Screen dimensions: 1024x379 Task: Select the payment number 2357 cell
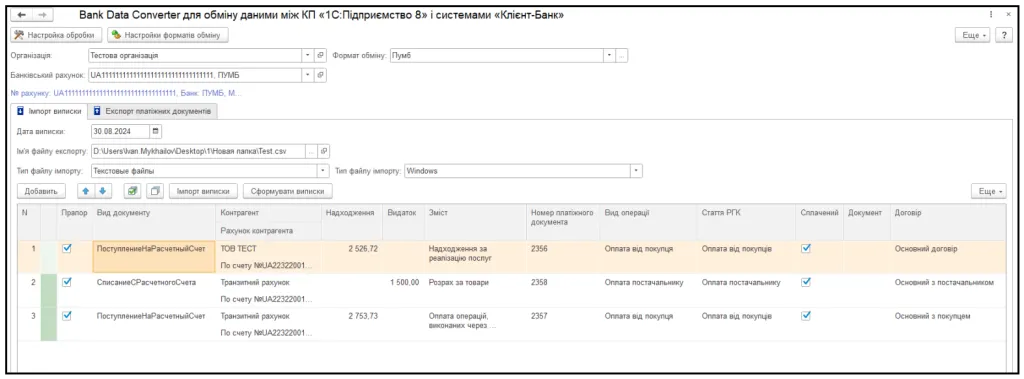coord(563,323)
